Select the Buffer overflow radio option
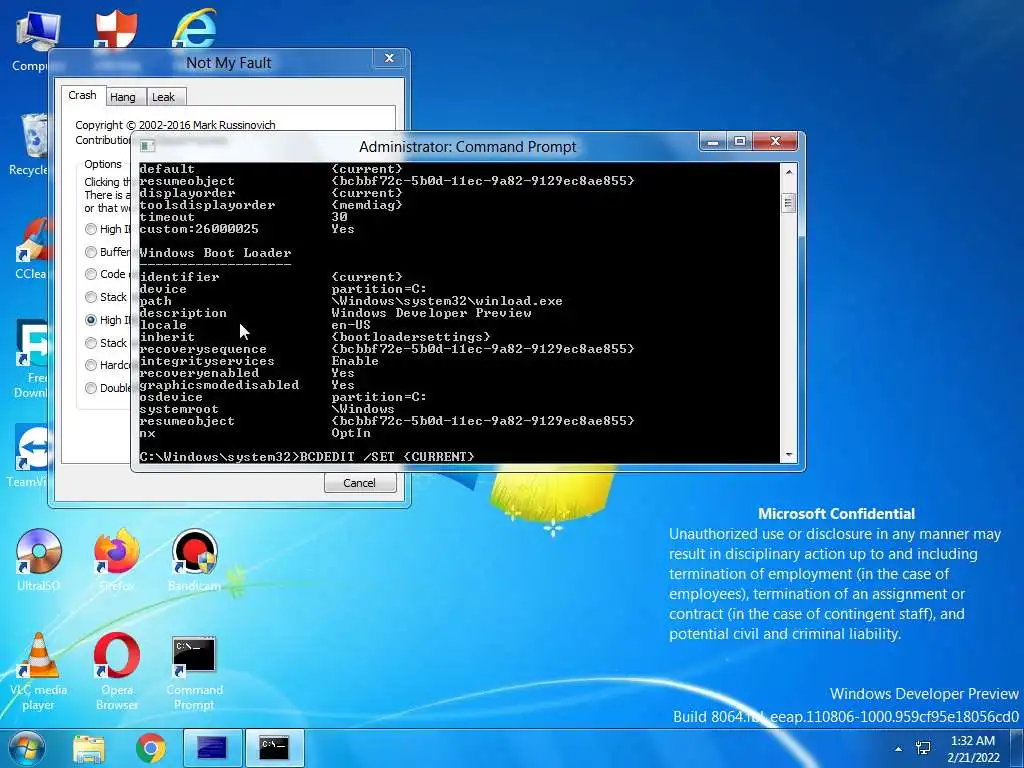Image resolution: width=1024 pixels, height=768 pixels. [x=91, y=252]
